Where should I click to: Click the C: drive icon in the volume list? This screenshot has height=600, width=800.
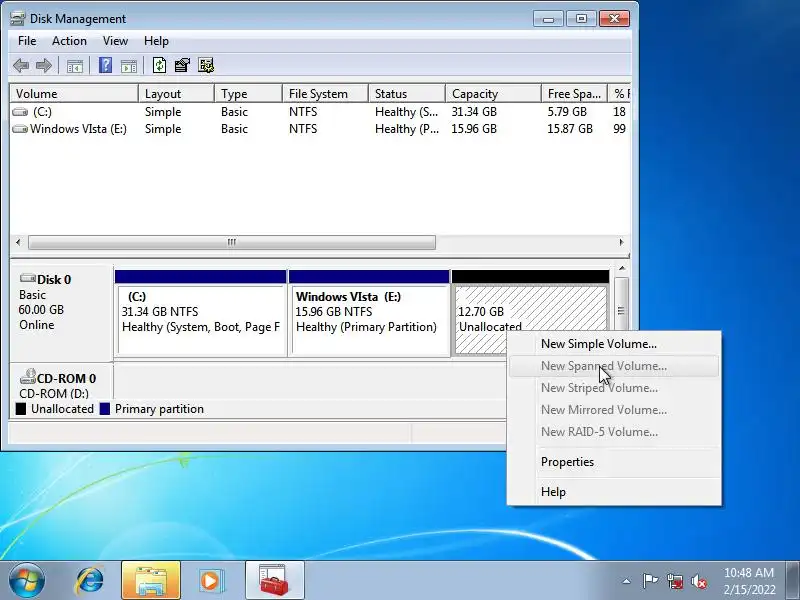click(20, 112)
